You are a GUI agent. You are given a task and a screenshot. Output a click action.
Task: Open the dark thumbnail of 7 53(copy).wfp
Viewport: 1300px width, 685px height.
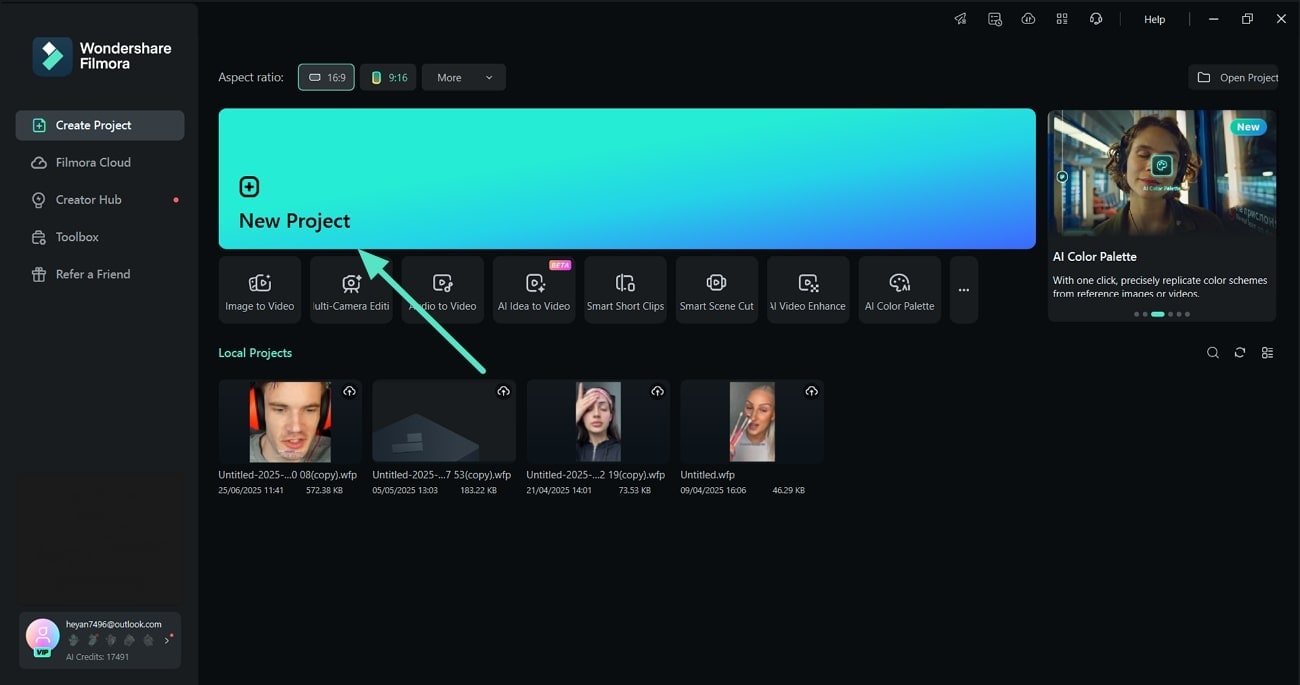(x=444, y=421)
